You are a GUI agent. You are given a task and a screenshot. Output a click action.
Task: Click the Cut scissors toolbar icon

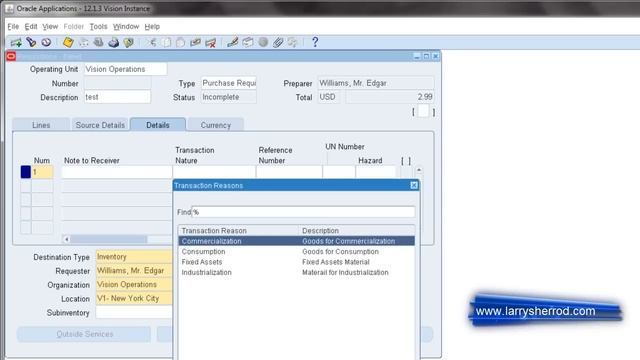[x=152, y=42]
